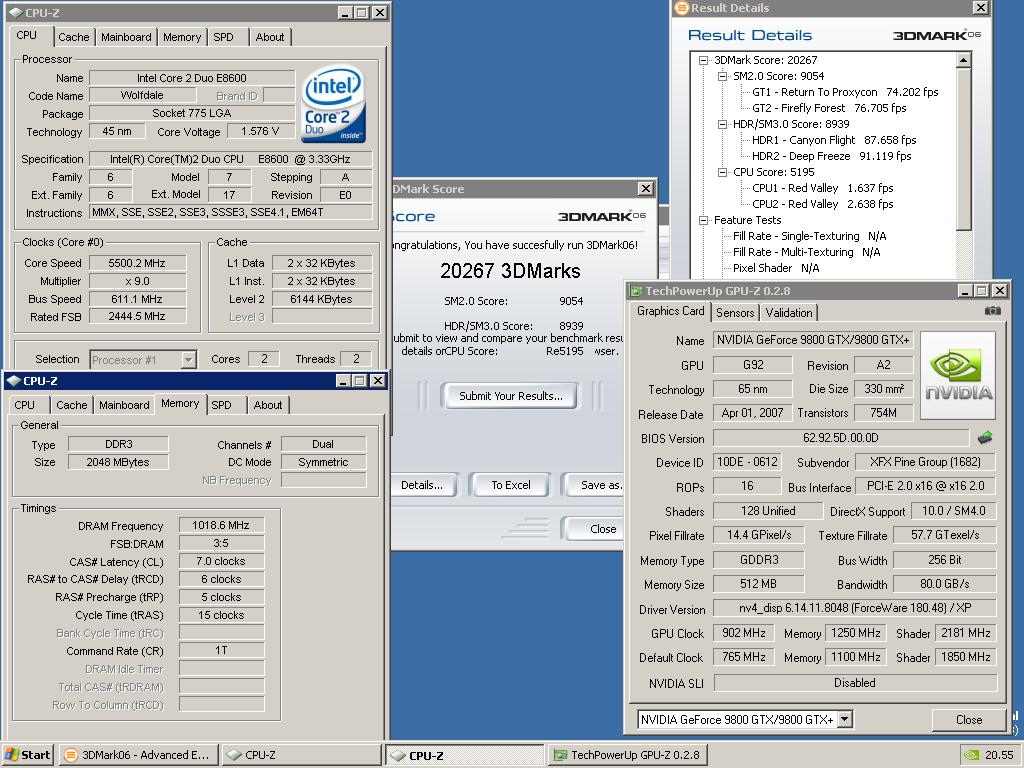Collapse the SM2.0 Score tree node
Viewport: 1024px width, 768px height.
click(x=722, y=76)
